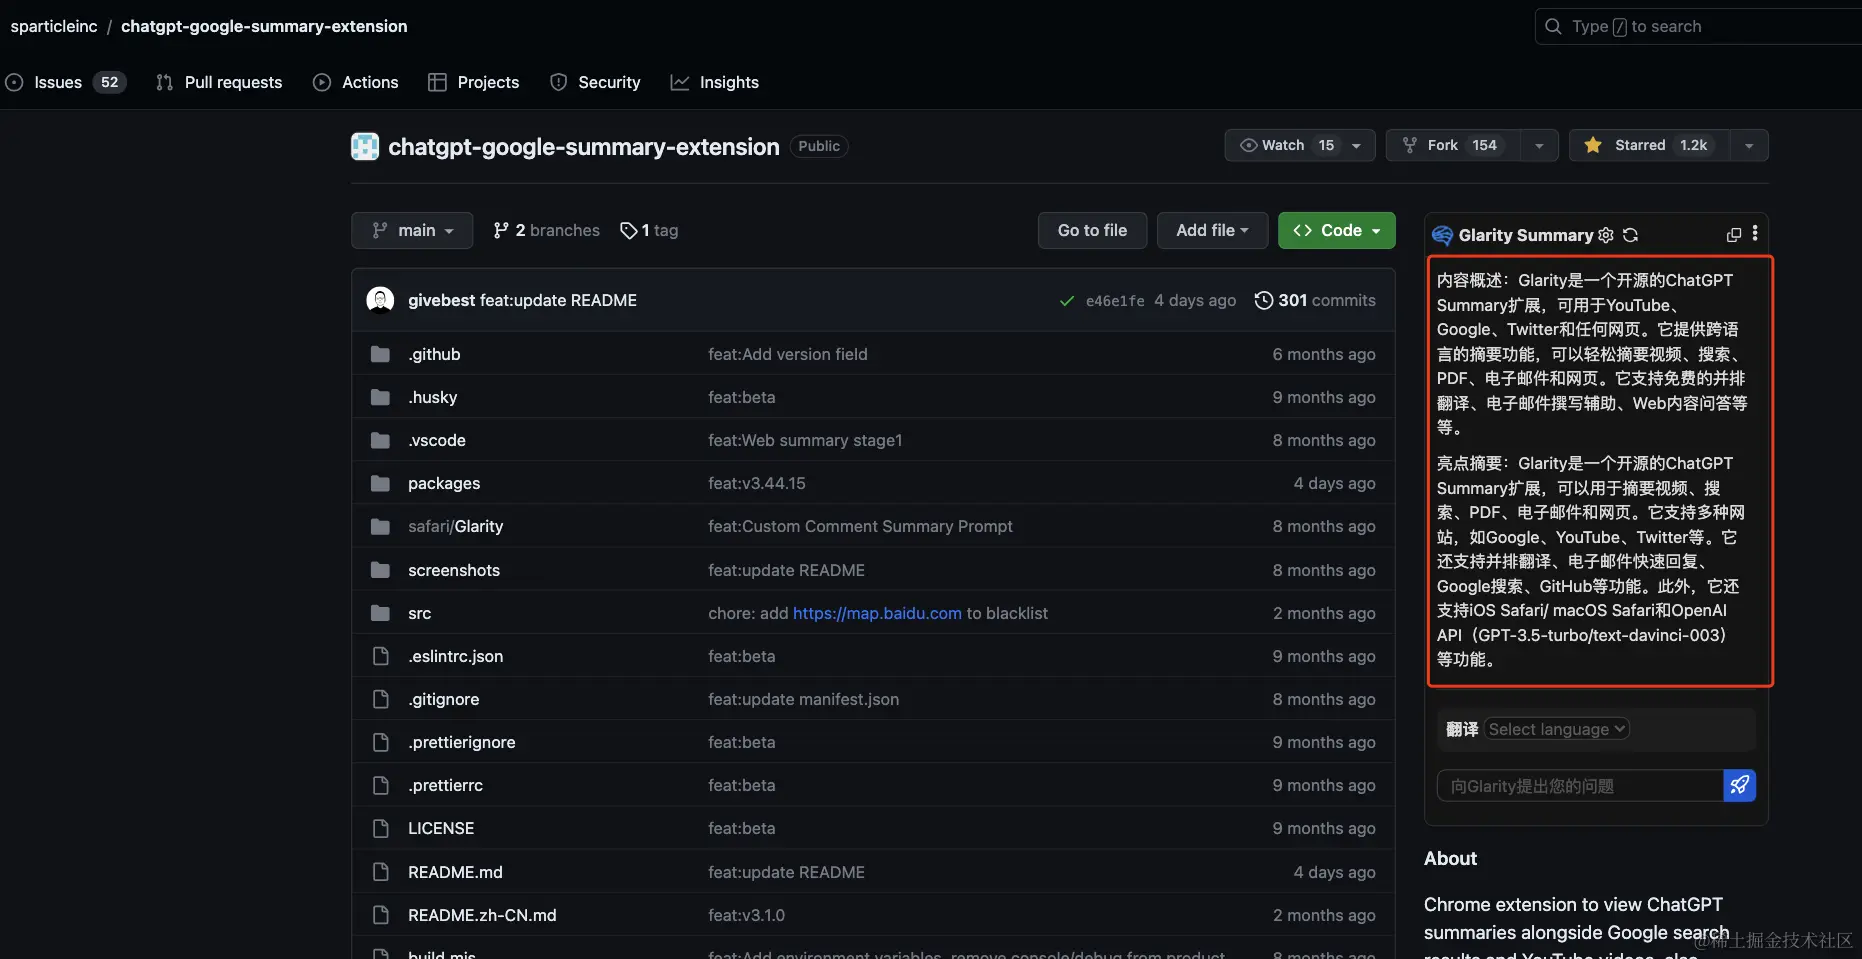Screen dimensions: 1862x959
Task: Open the givebest author link
Action: pyautogui.click(x=441, y=300)
